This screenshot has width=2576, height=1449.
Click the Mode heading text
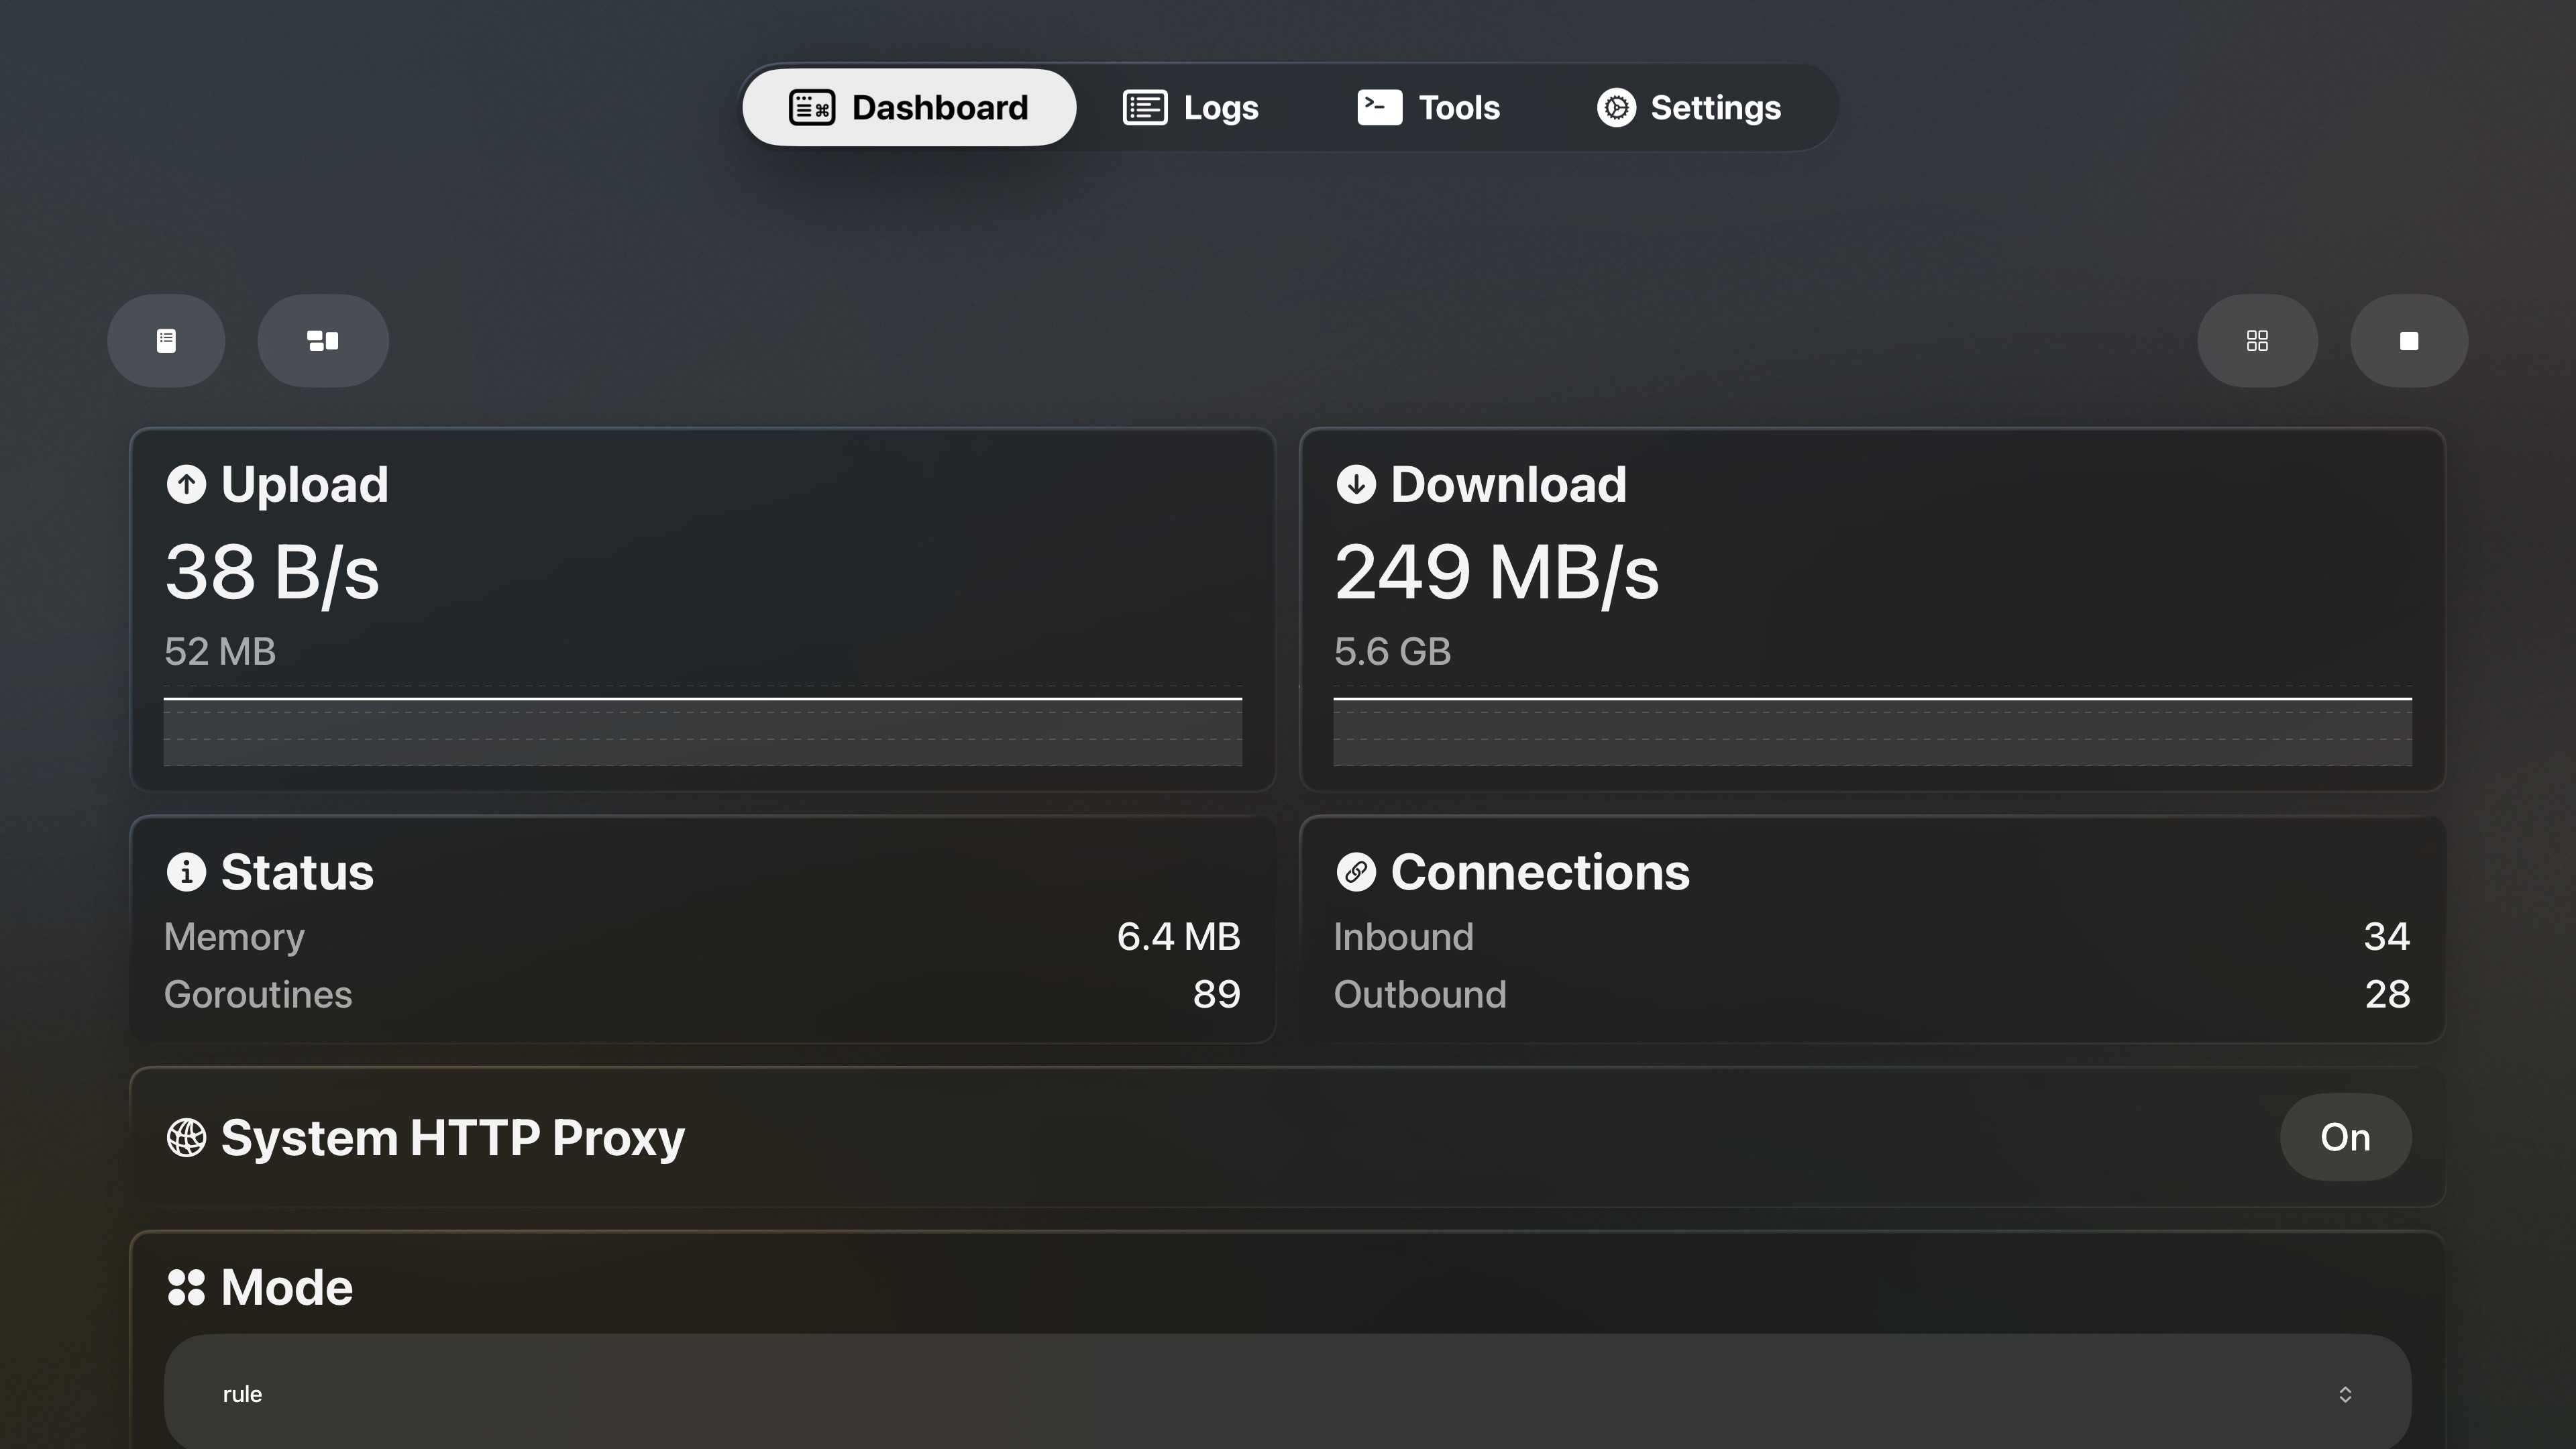[287, 1287]
